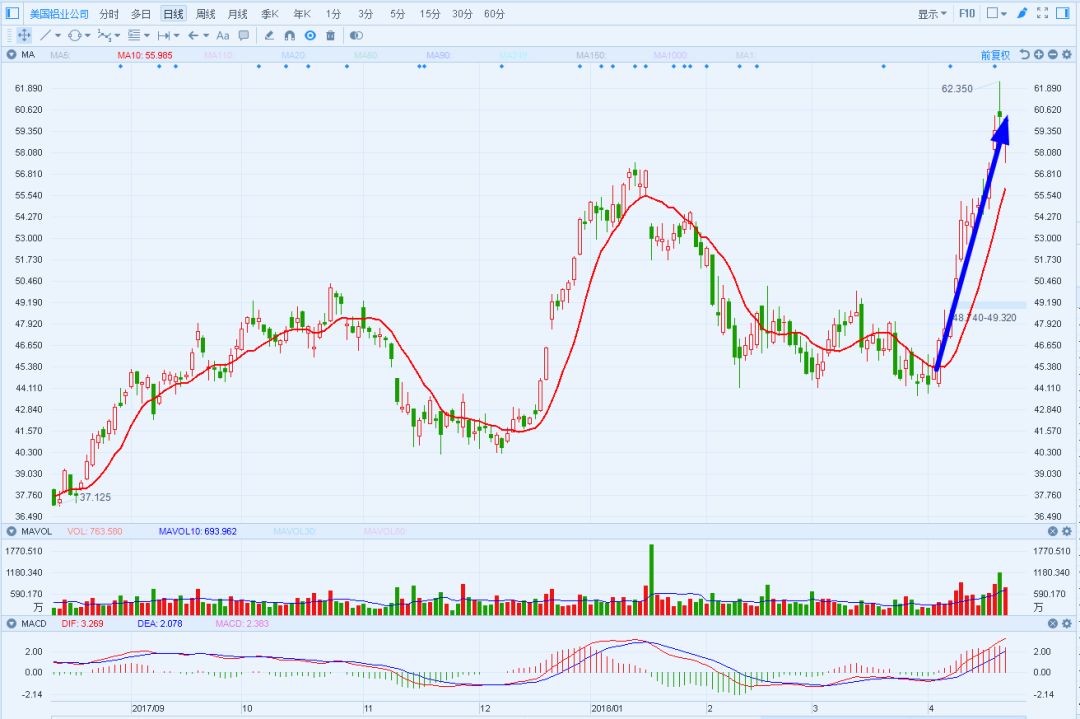Select the 日线 daily chart tab

pyautogui.click(x=173, y=14)
